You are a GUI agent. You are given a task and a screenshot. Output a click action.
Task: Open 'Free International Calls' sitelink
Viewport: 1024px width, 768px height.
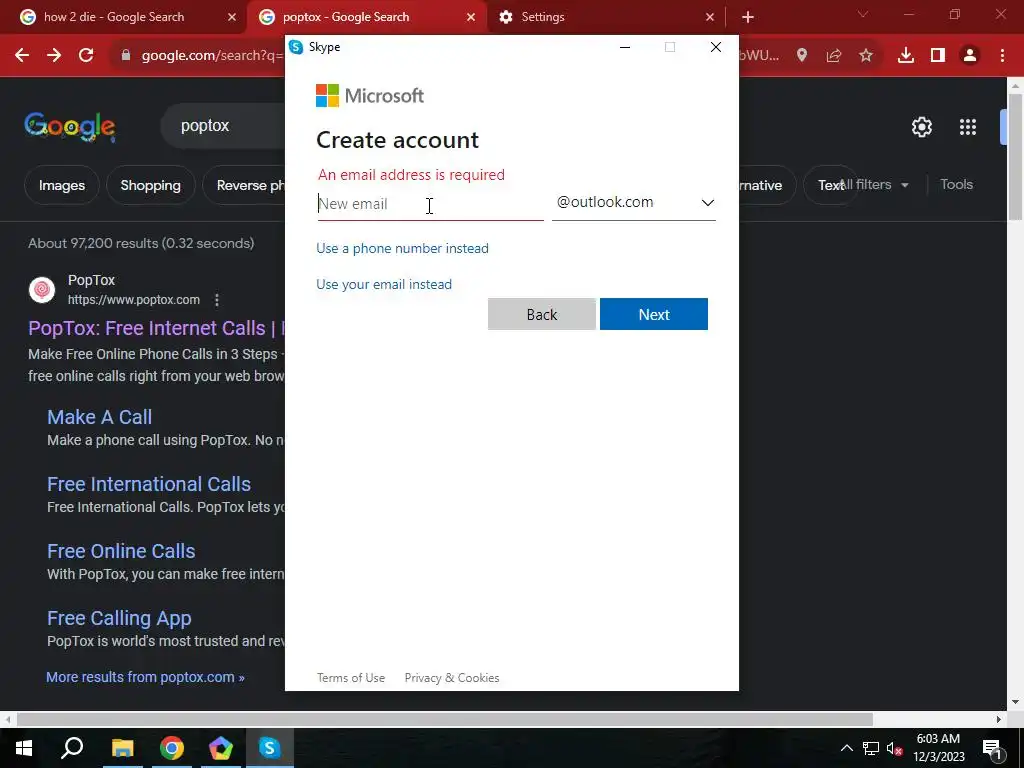149,484
